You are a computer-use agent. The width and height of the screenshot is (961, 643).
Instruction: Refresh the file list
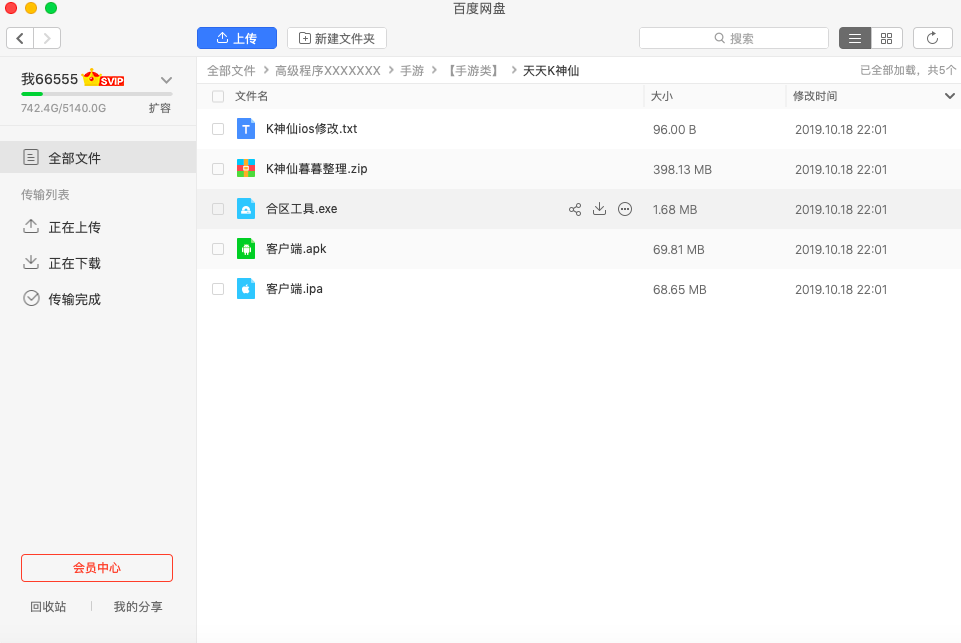point(932,38)
